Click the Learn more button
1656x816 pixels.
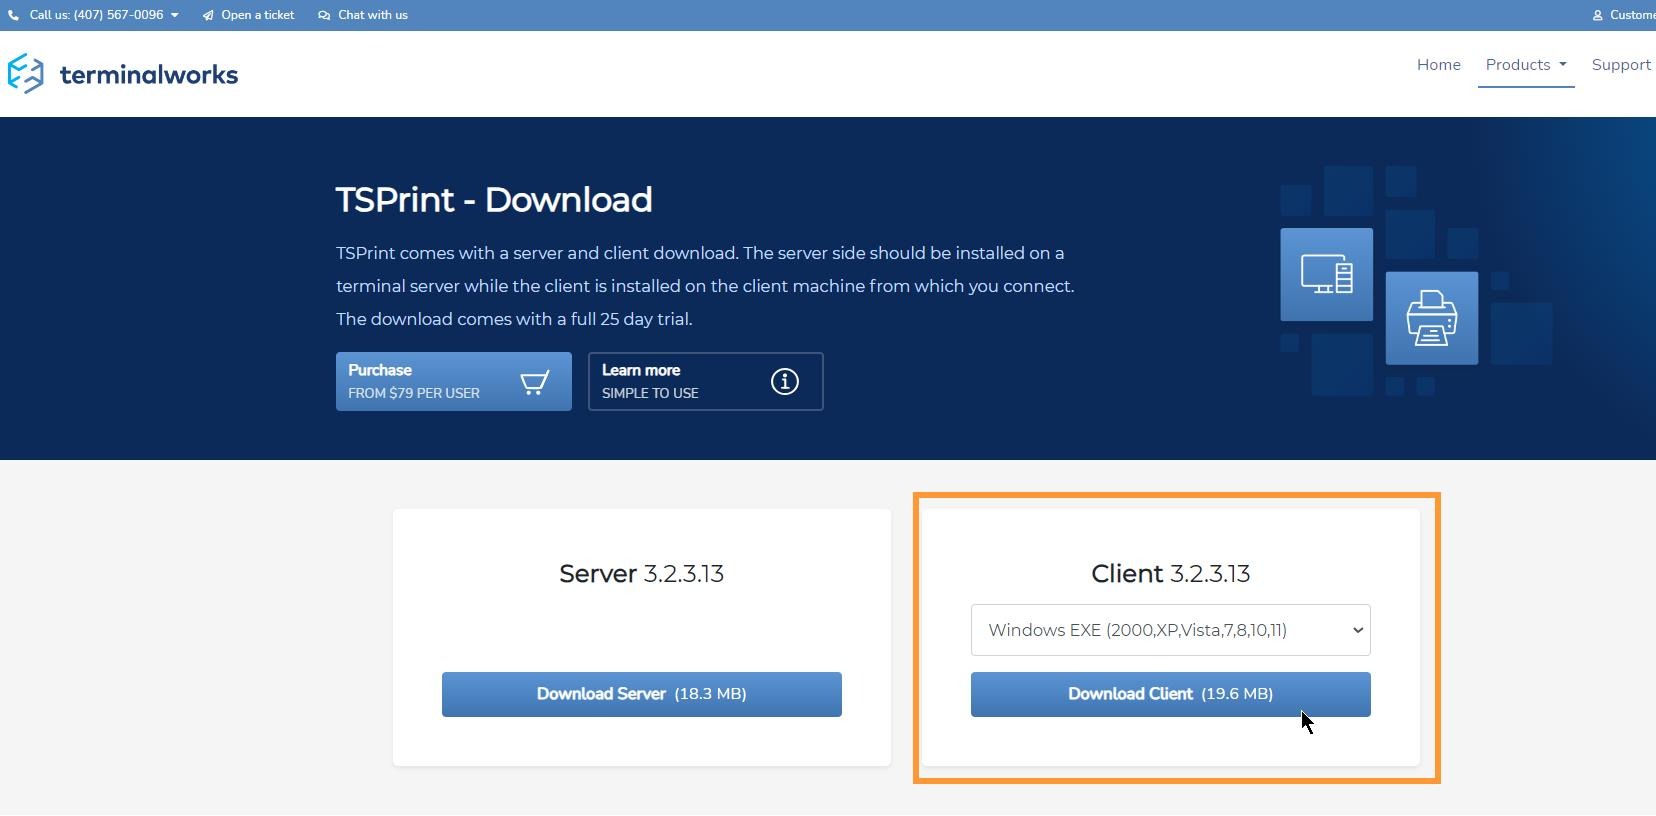click(706, 381)
